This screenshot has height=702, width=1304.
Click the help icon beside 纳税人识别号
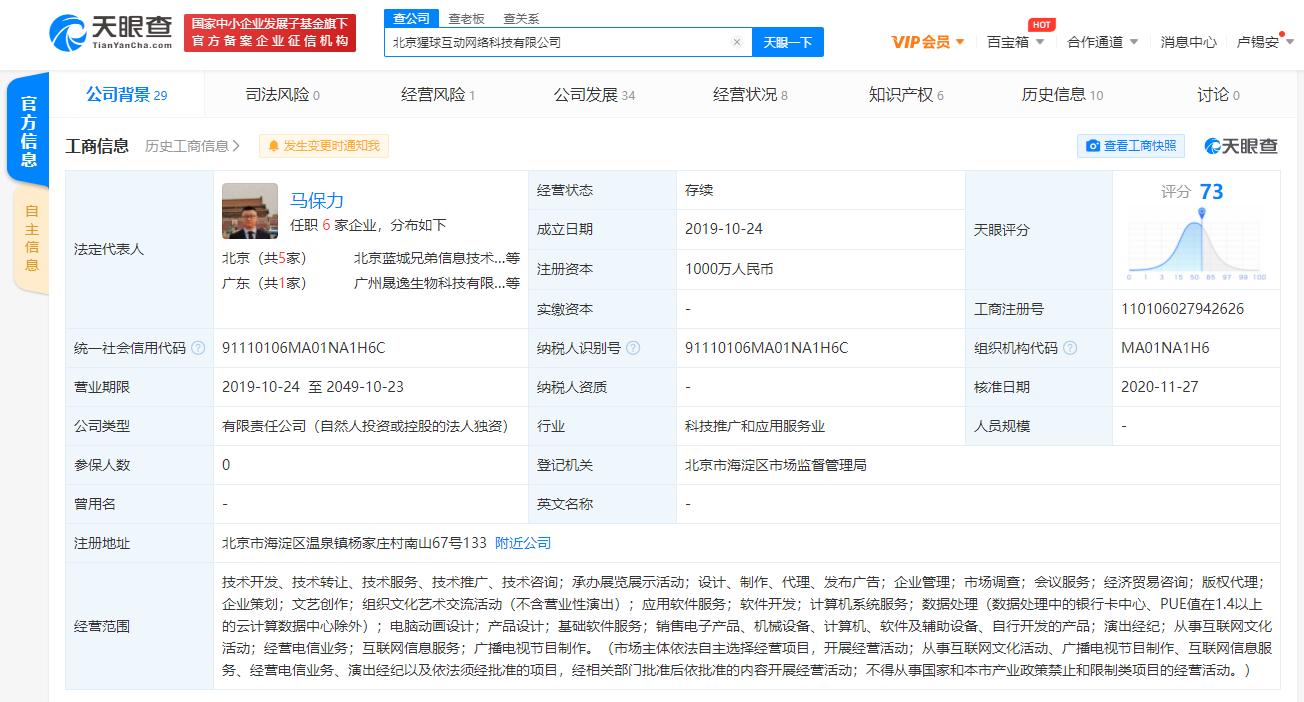[633, 348]
